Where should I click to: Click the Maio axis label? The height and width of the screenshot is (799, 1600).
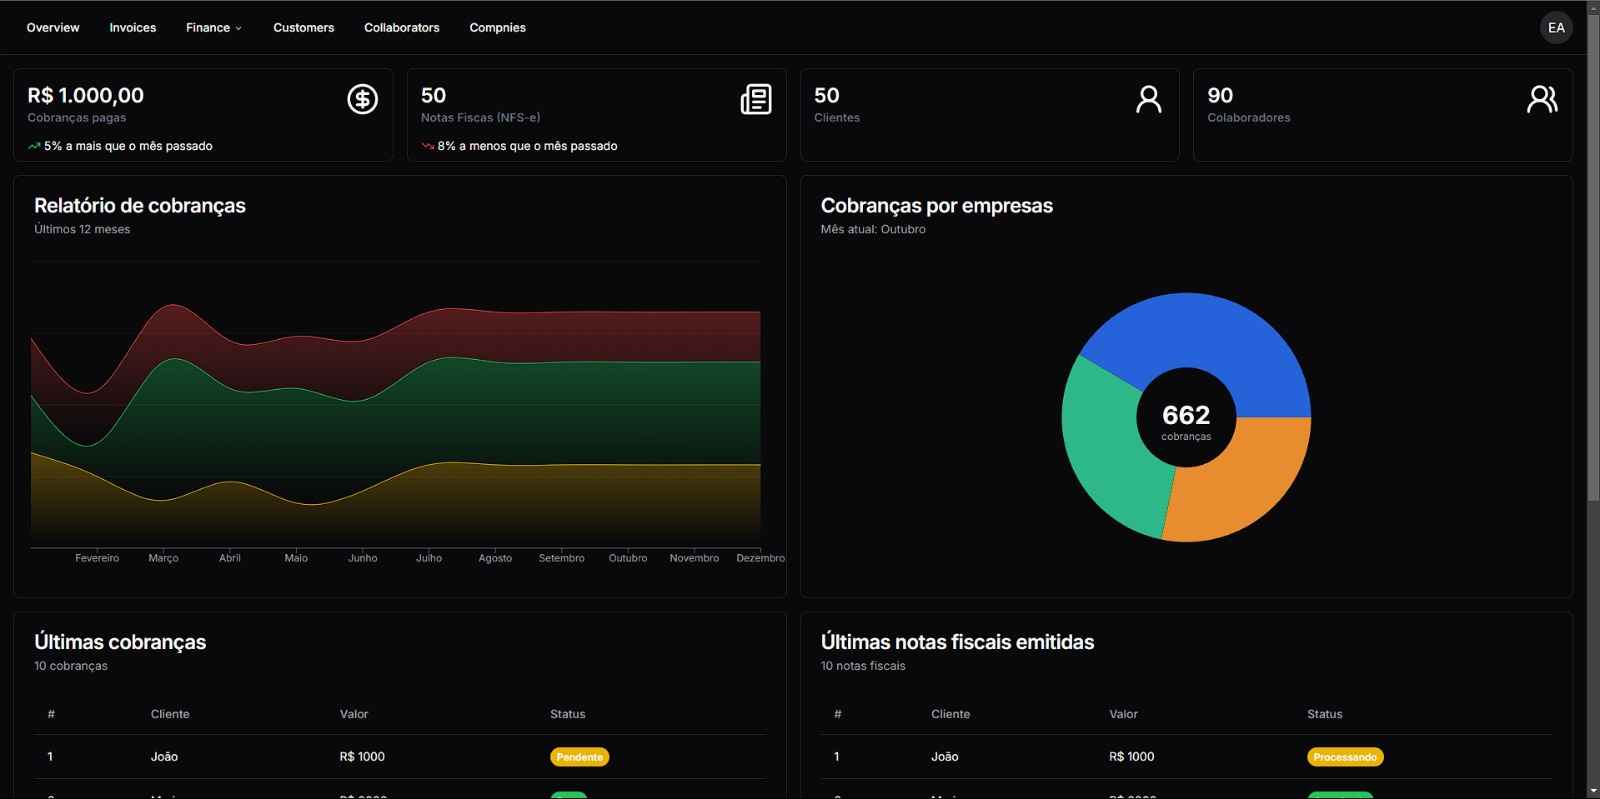click(x=296, y=558)
